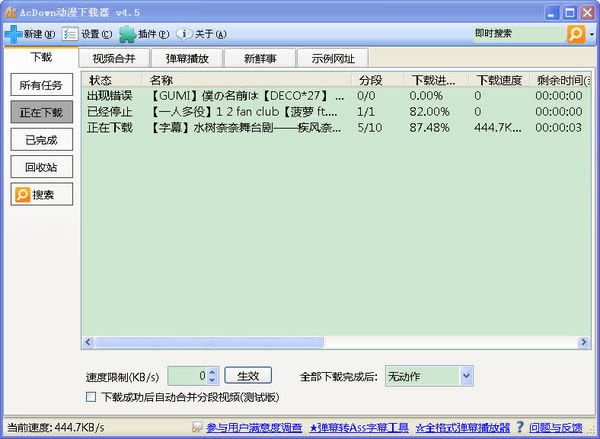Click the blue plus 新建 icon

pyautogui.click(x=14, y=34)
